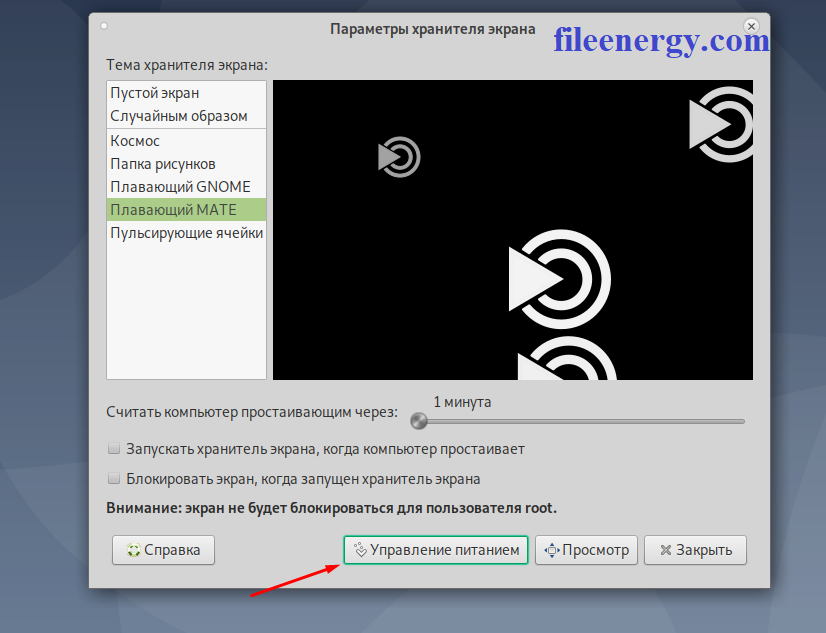Select "Плавающий GNOME" theme

pyautogui.click(x=186, y=187)
